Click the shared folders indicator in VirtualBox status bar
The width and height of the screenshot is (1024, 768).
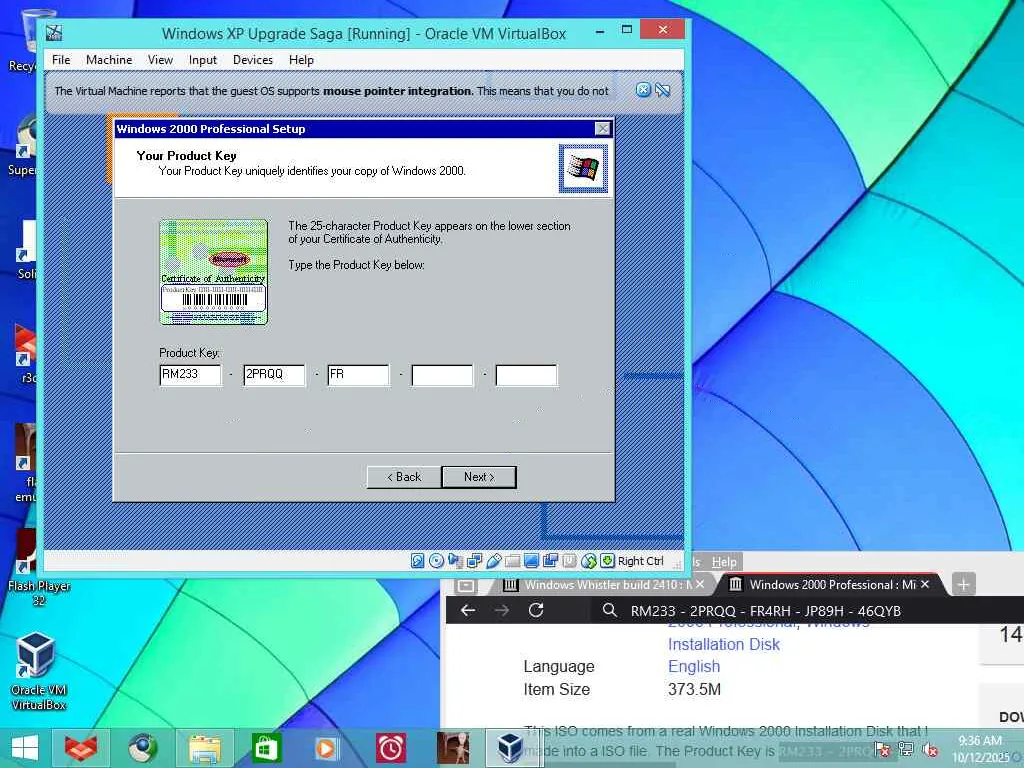coord(513,560)
